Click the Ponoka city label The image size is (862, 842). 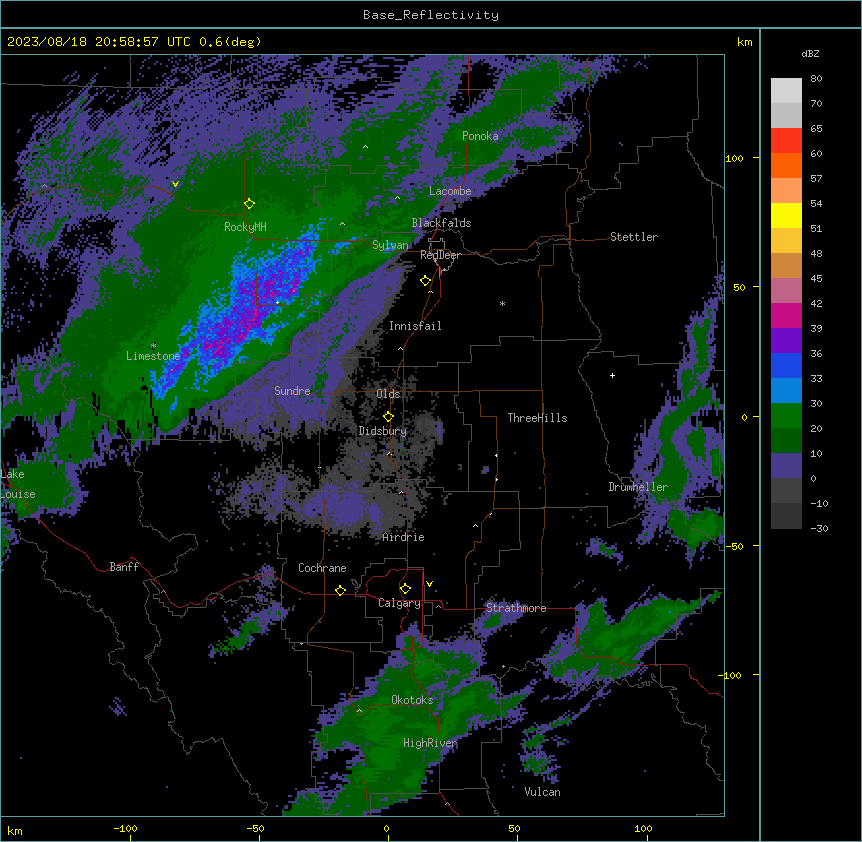(480, 136)
